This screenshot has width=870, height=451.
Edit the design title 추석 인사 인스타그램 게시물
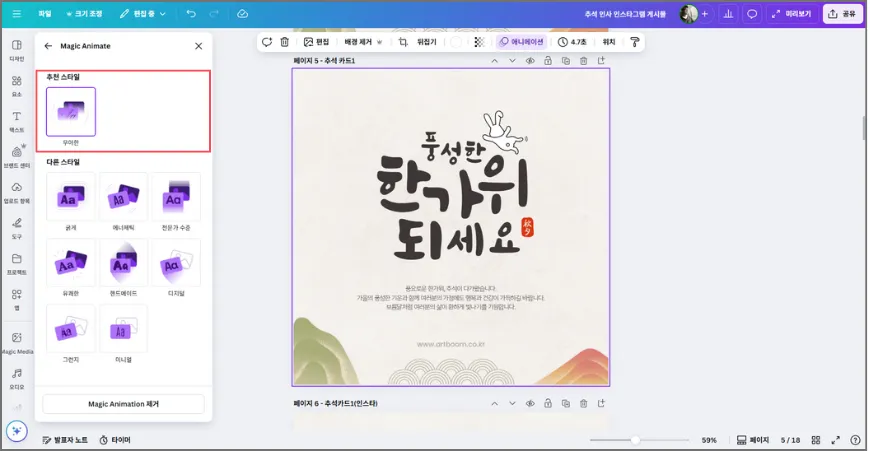pos(625,14)
